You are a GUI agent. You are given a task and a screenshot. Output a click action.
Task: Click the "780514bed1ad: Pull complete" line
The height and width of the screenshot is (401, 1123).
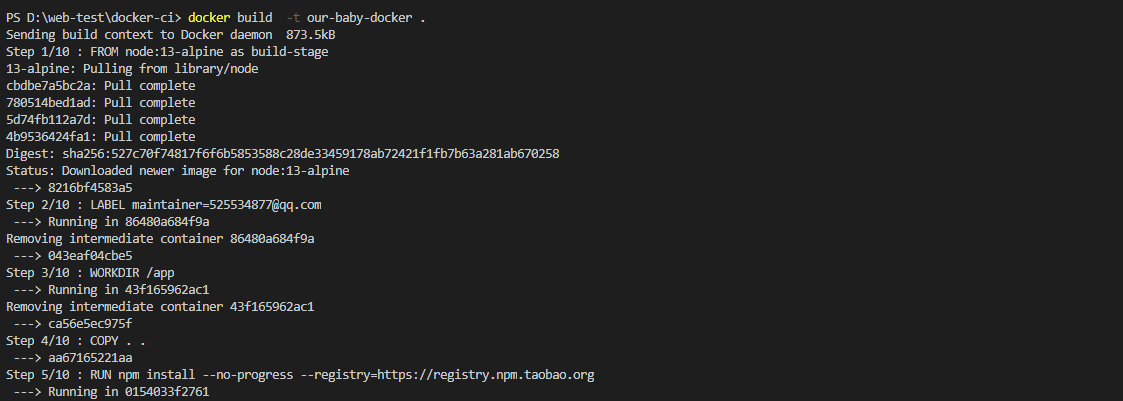(100, 103)
